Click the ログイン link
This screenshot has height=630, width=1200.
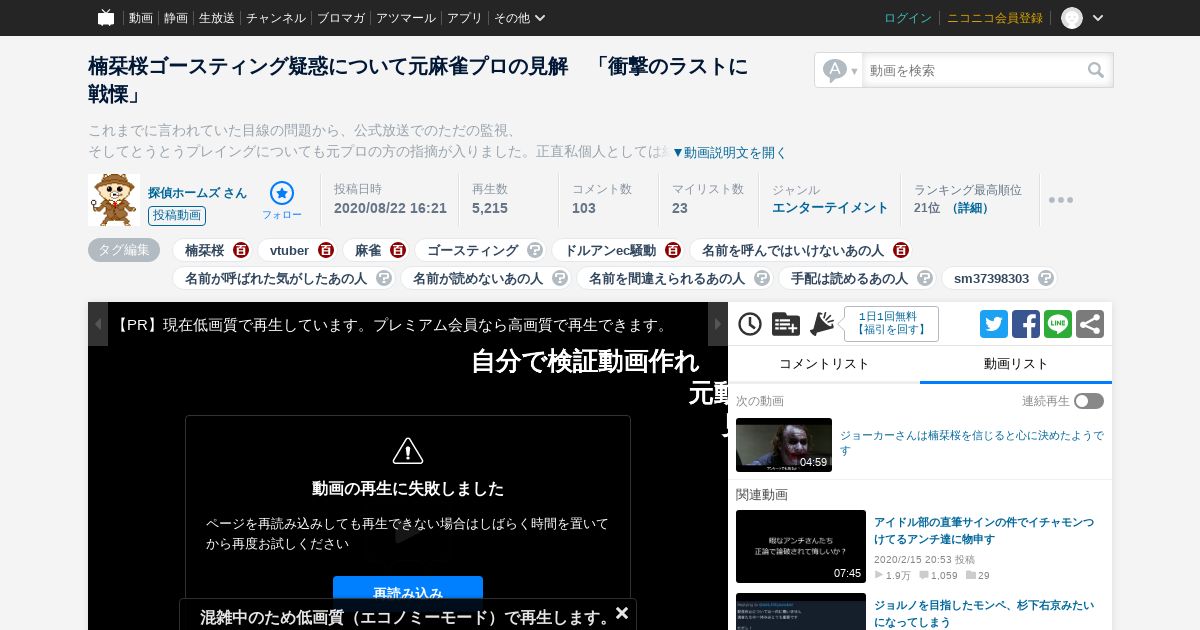point(908,18)
